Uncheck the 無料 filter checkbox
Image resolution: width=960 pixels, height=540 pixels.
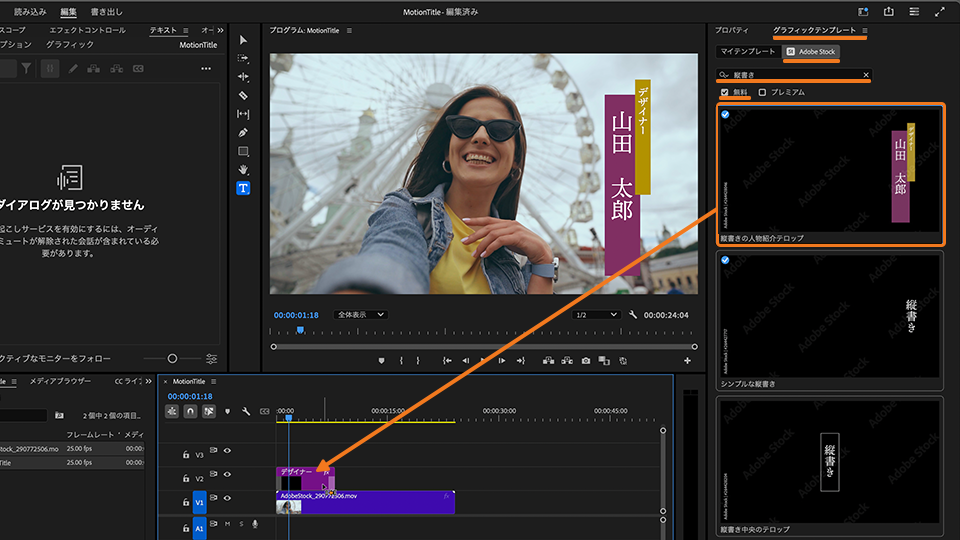725,93
